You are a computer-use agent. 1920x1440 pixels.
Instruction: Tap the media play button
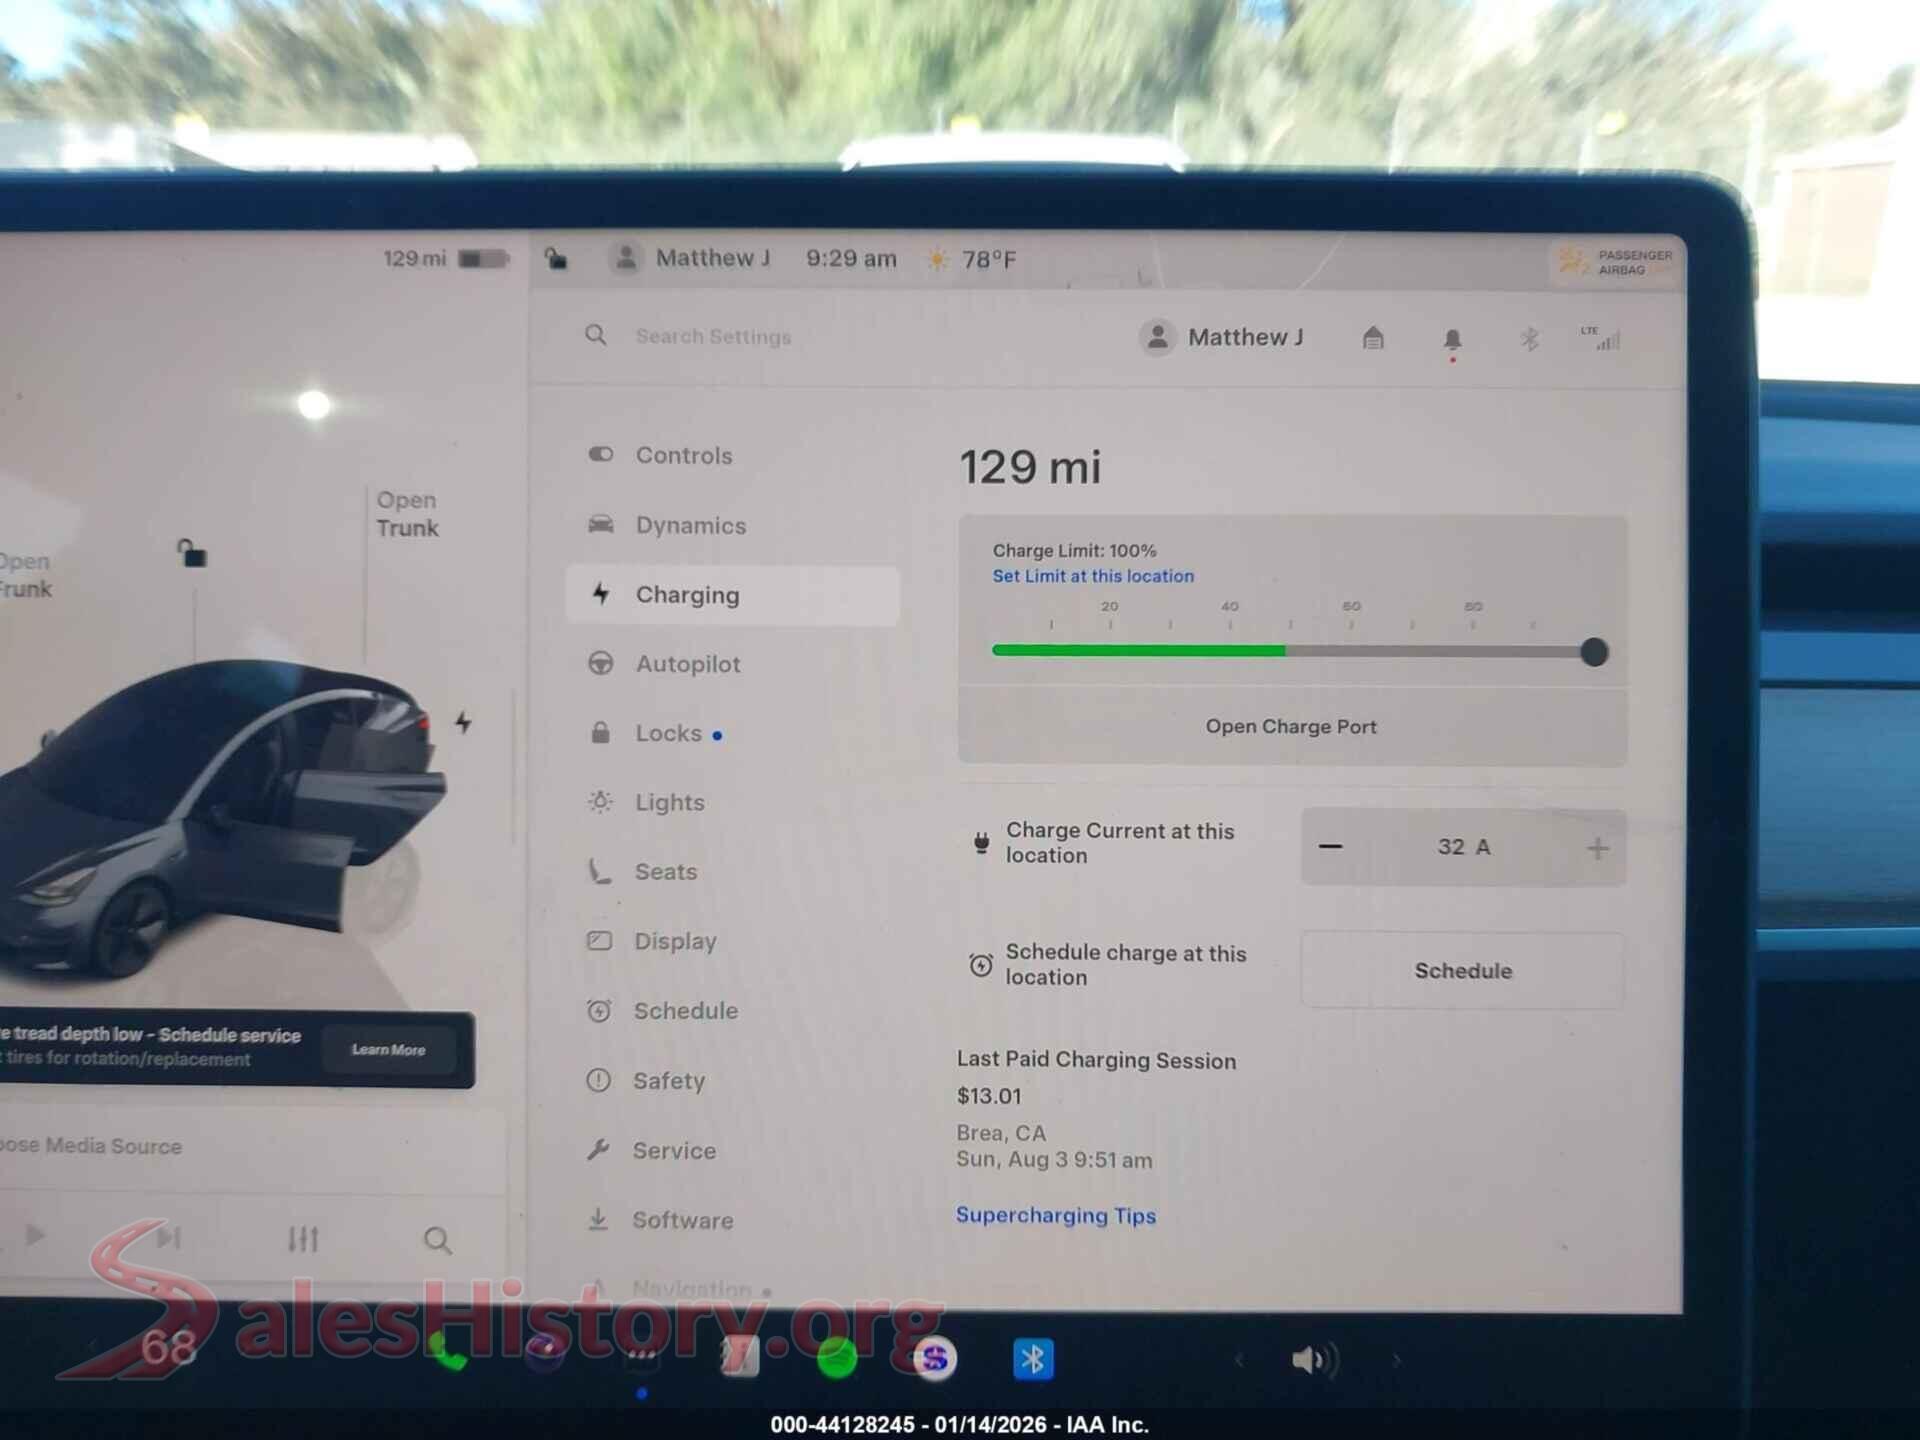point(35,1236)
